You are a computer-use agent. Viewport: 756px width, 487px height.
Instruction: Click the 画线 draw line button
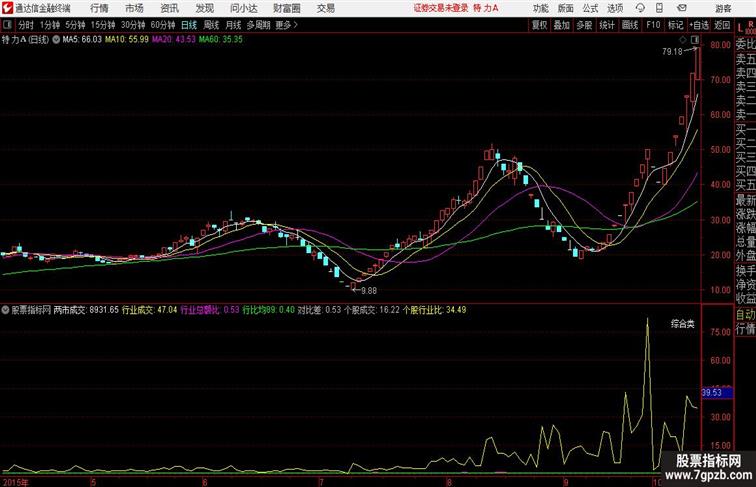(x=630, y=25)
